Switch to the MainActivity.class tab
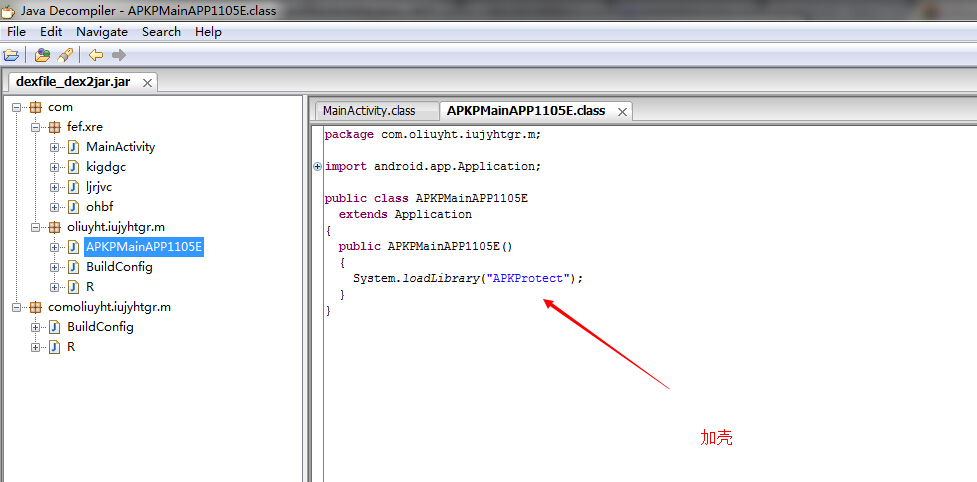This screenshot has width=977, height=482. [368, 110]
